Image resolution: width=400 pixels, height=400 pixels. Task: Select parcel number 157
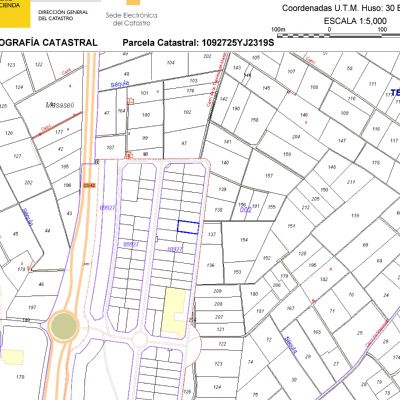269,176
